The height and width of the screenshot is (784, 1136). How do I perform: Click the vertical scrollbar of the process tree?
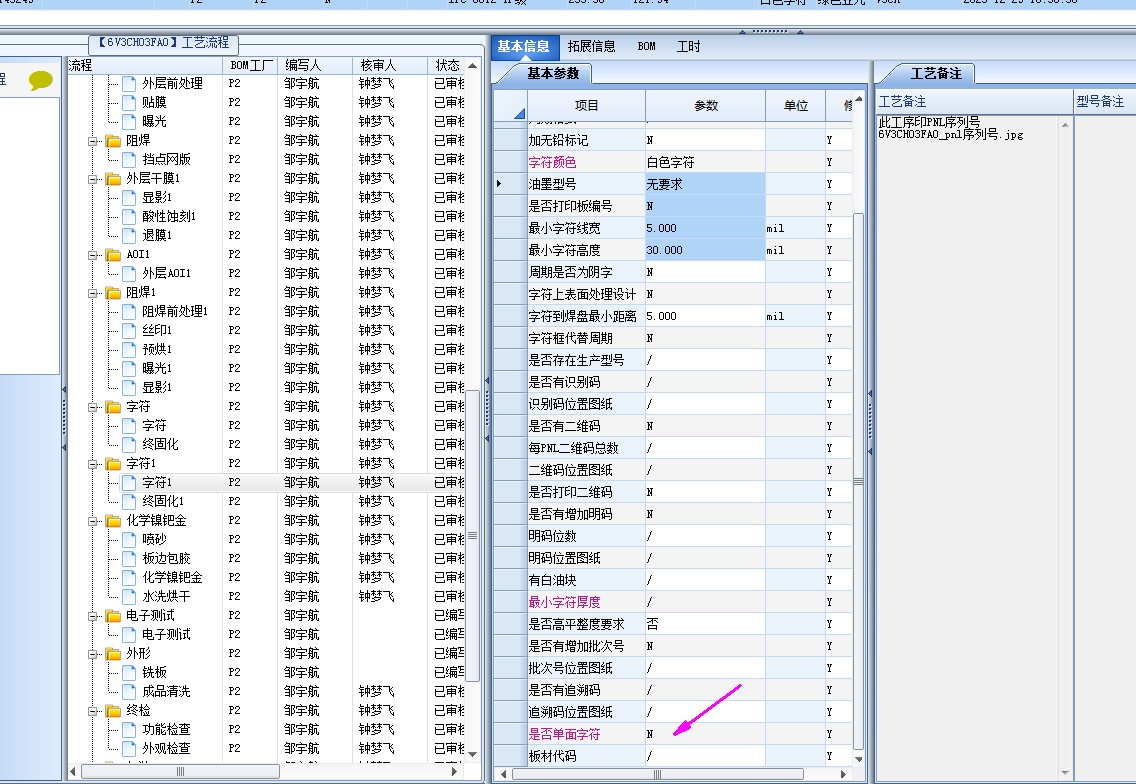[472, 535]
